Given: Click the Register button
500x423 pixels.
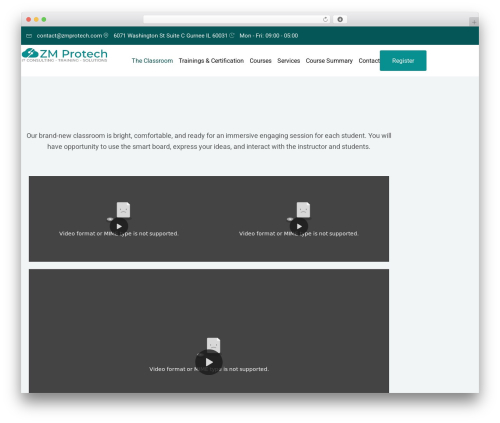Looking at the screenshot, I should pos(403,61).
